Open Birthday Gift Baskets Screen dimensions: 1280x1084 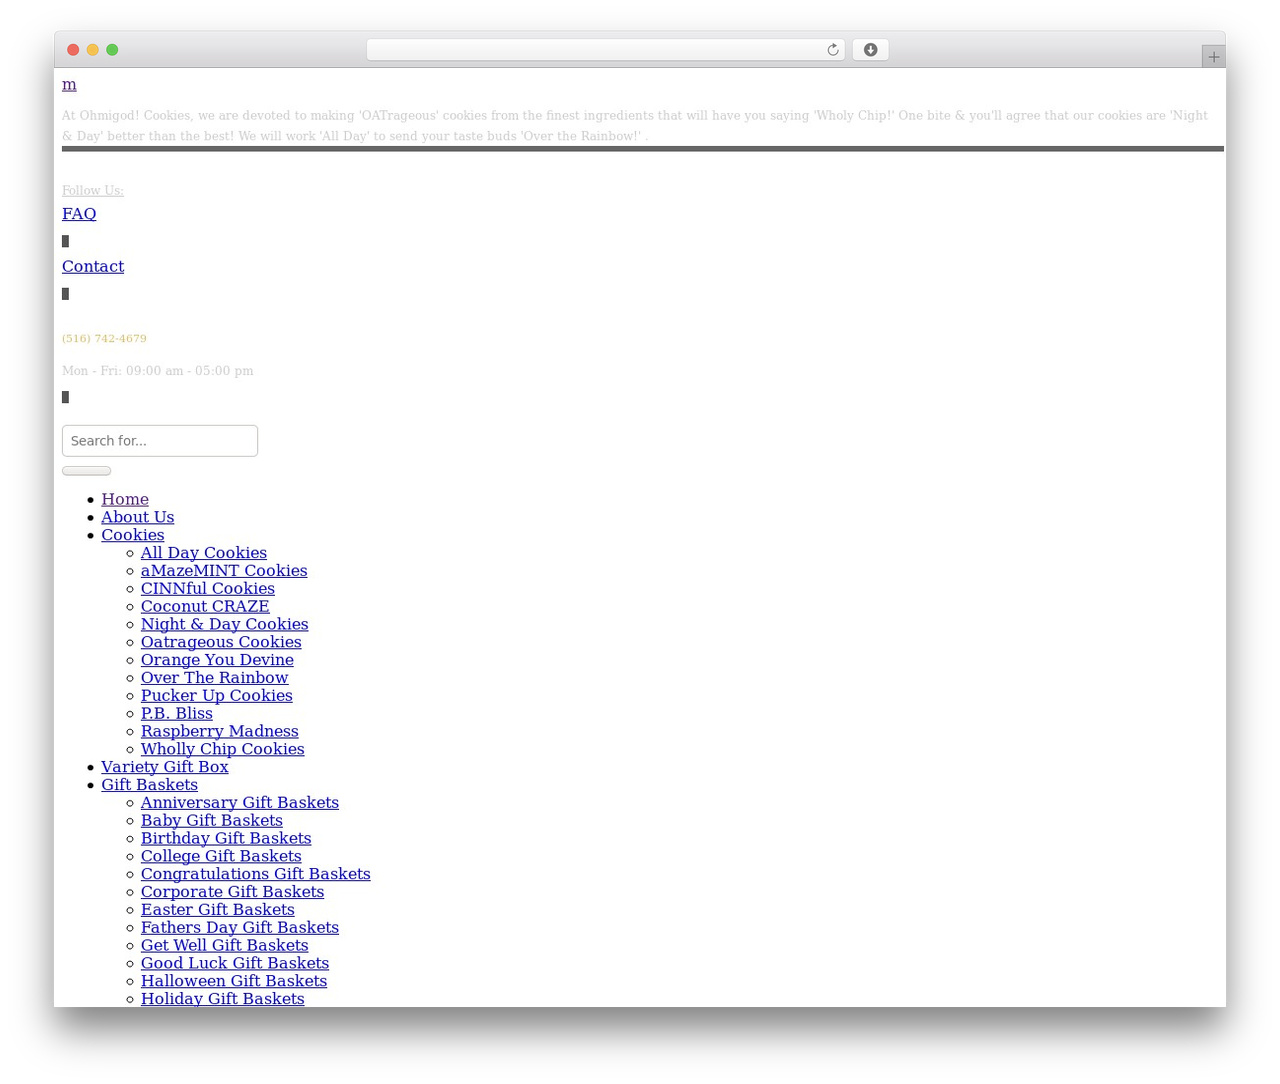pos(226,839)
